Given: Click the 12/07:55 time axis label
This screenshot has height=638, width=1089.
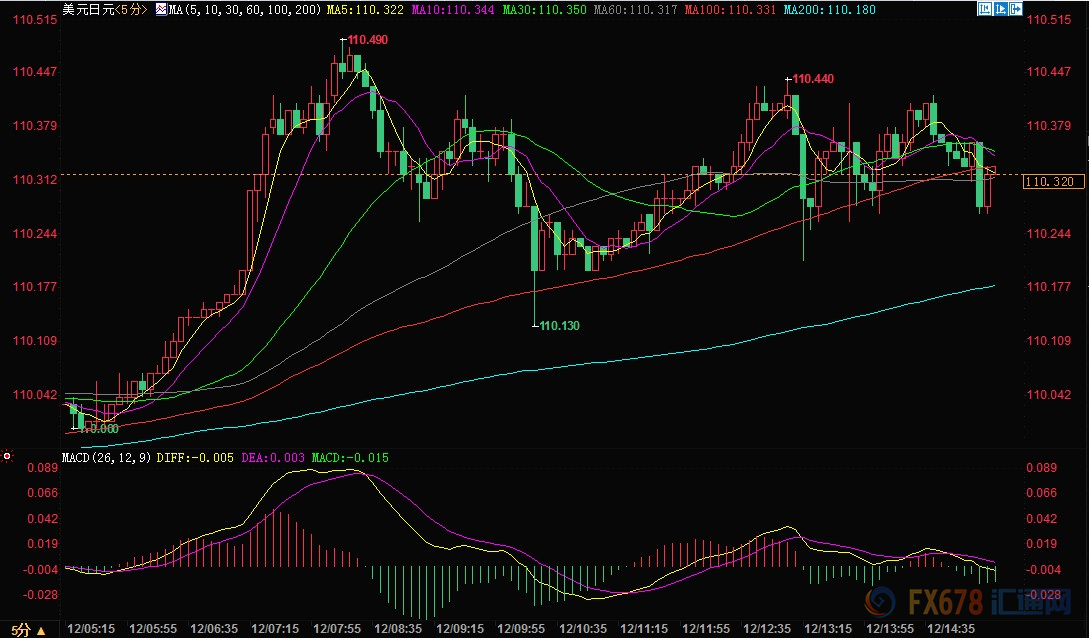Looking at the screenshot, I should (338, 629).
